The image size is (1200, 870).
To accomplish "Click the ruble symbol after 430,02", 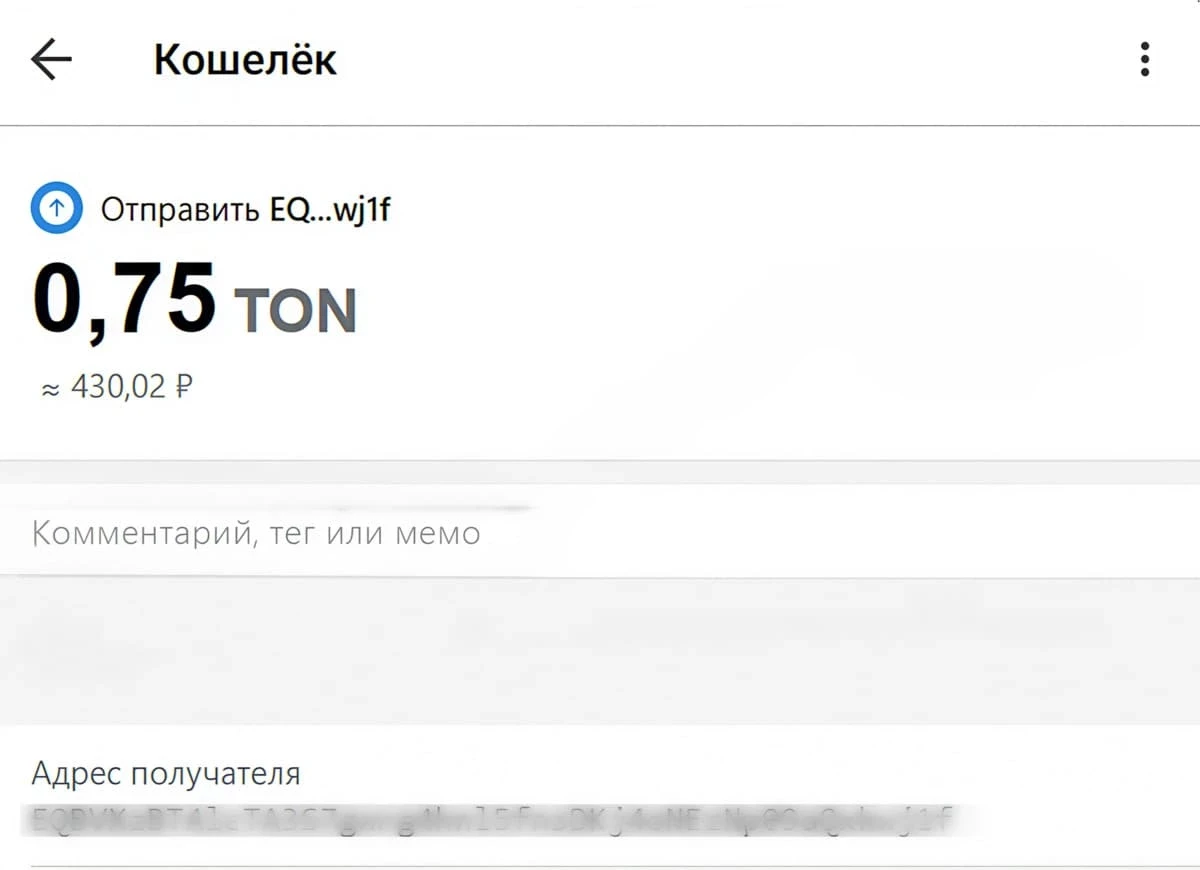I will pyautogui.click(x=183, y=387).
